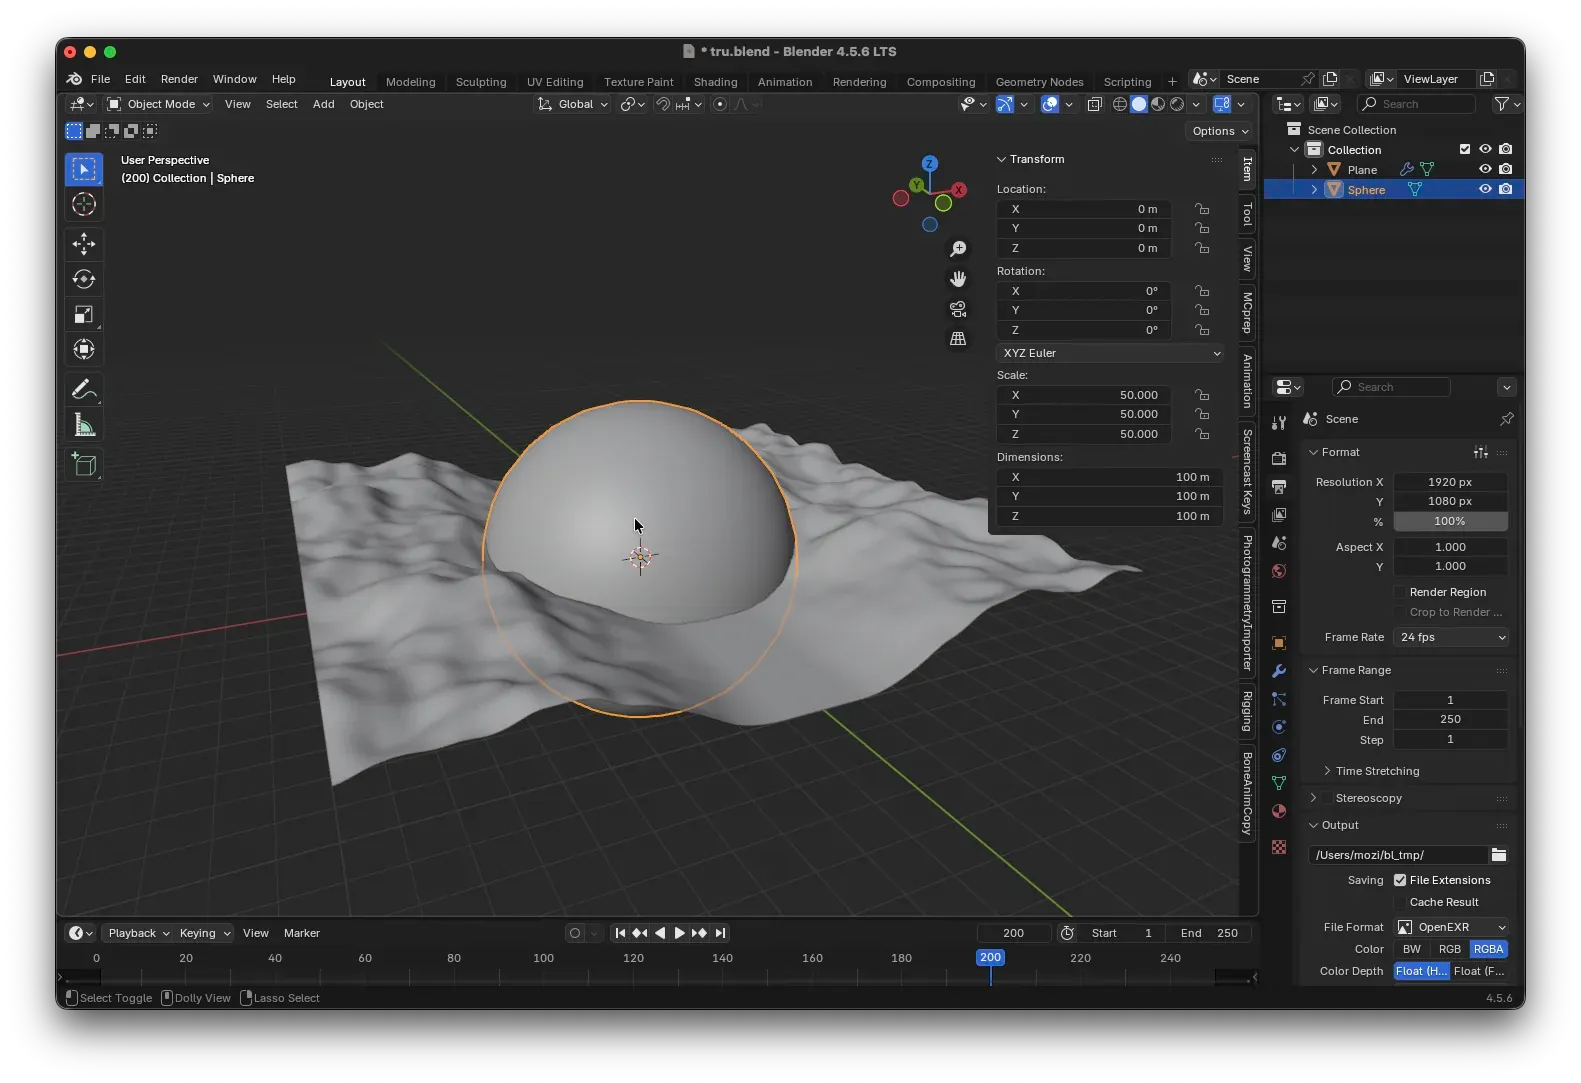Open the Render menu
Image resolution: width=1581 pixels, height=1083 pixels.
179,79
